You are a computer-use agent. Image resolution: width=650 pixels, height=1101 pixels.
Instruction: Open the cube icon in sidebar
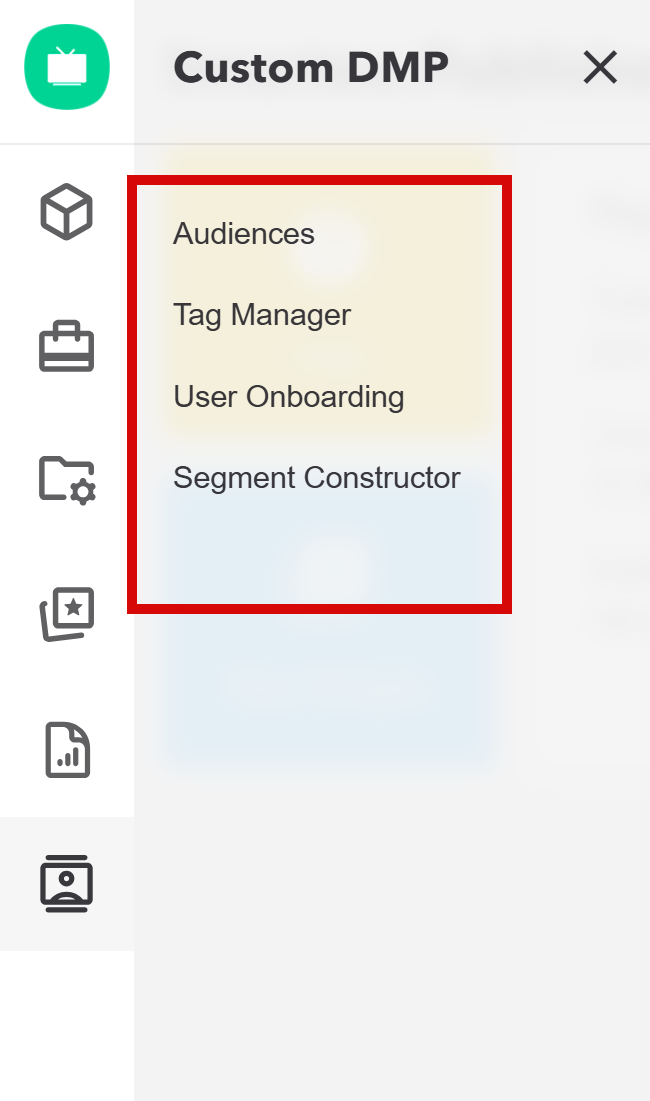tap(67, 212)
